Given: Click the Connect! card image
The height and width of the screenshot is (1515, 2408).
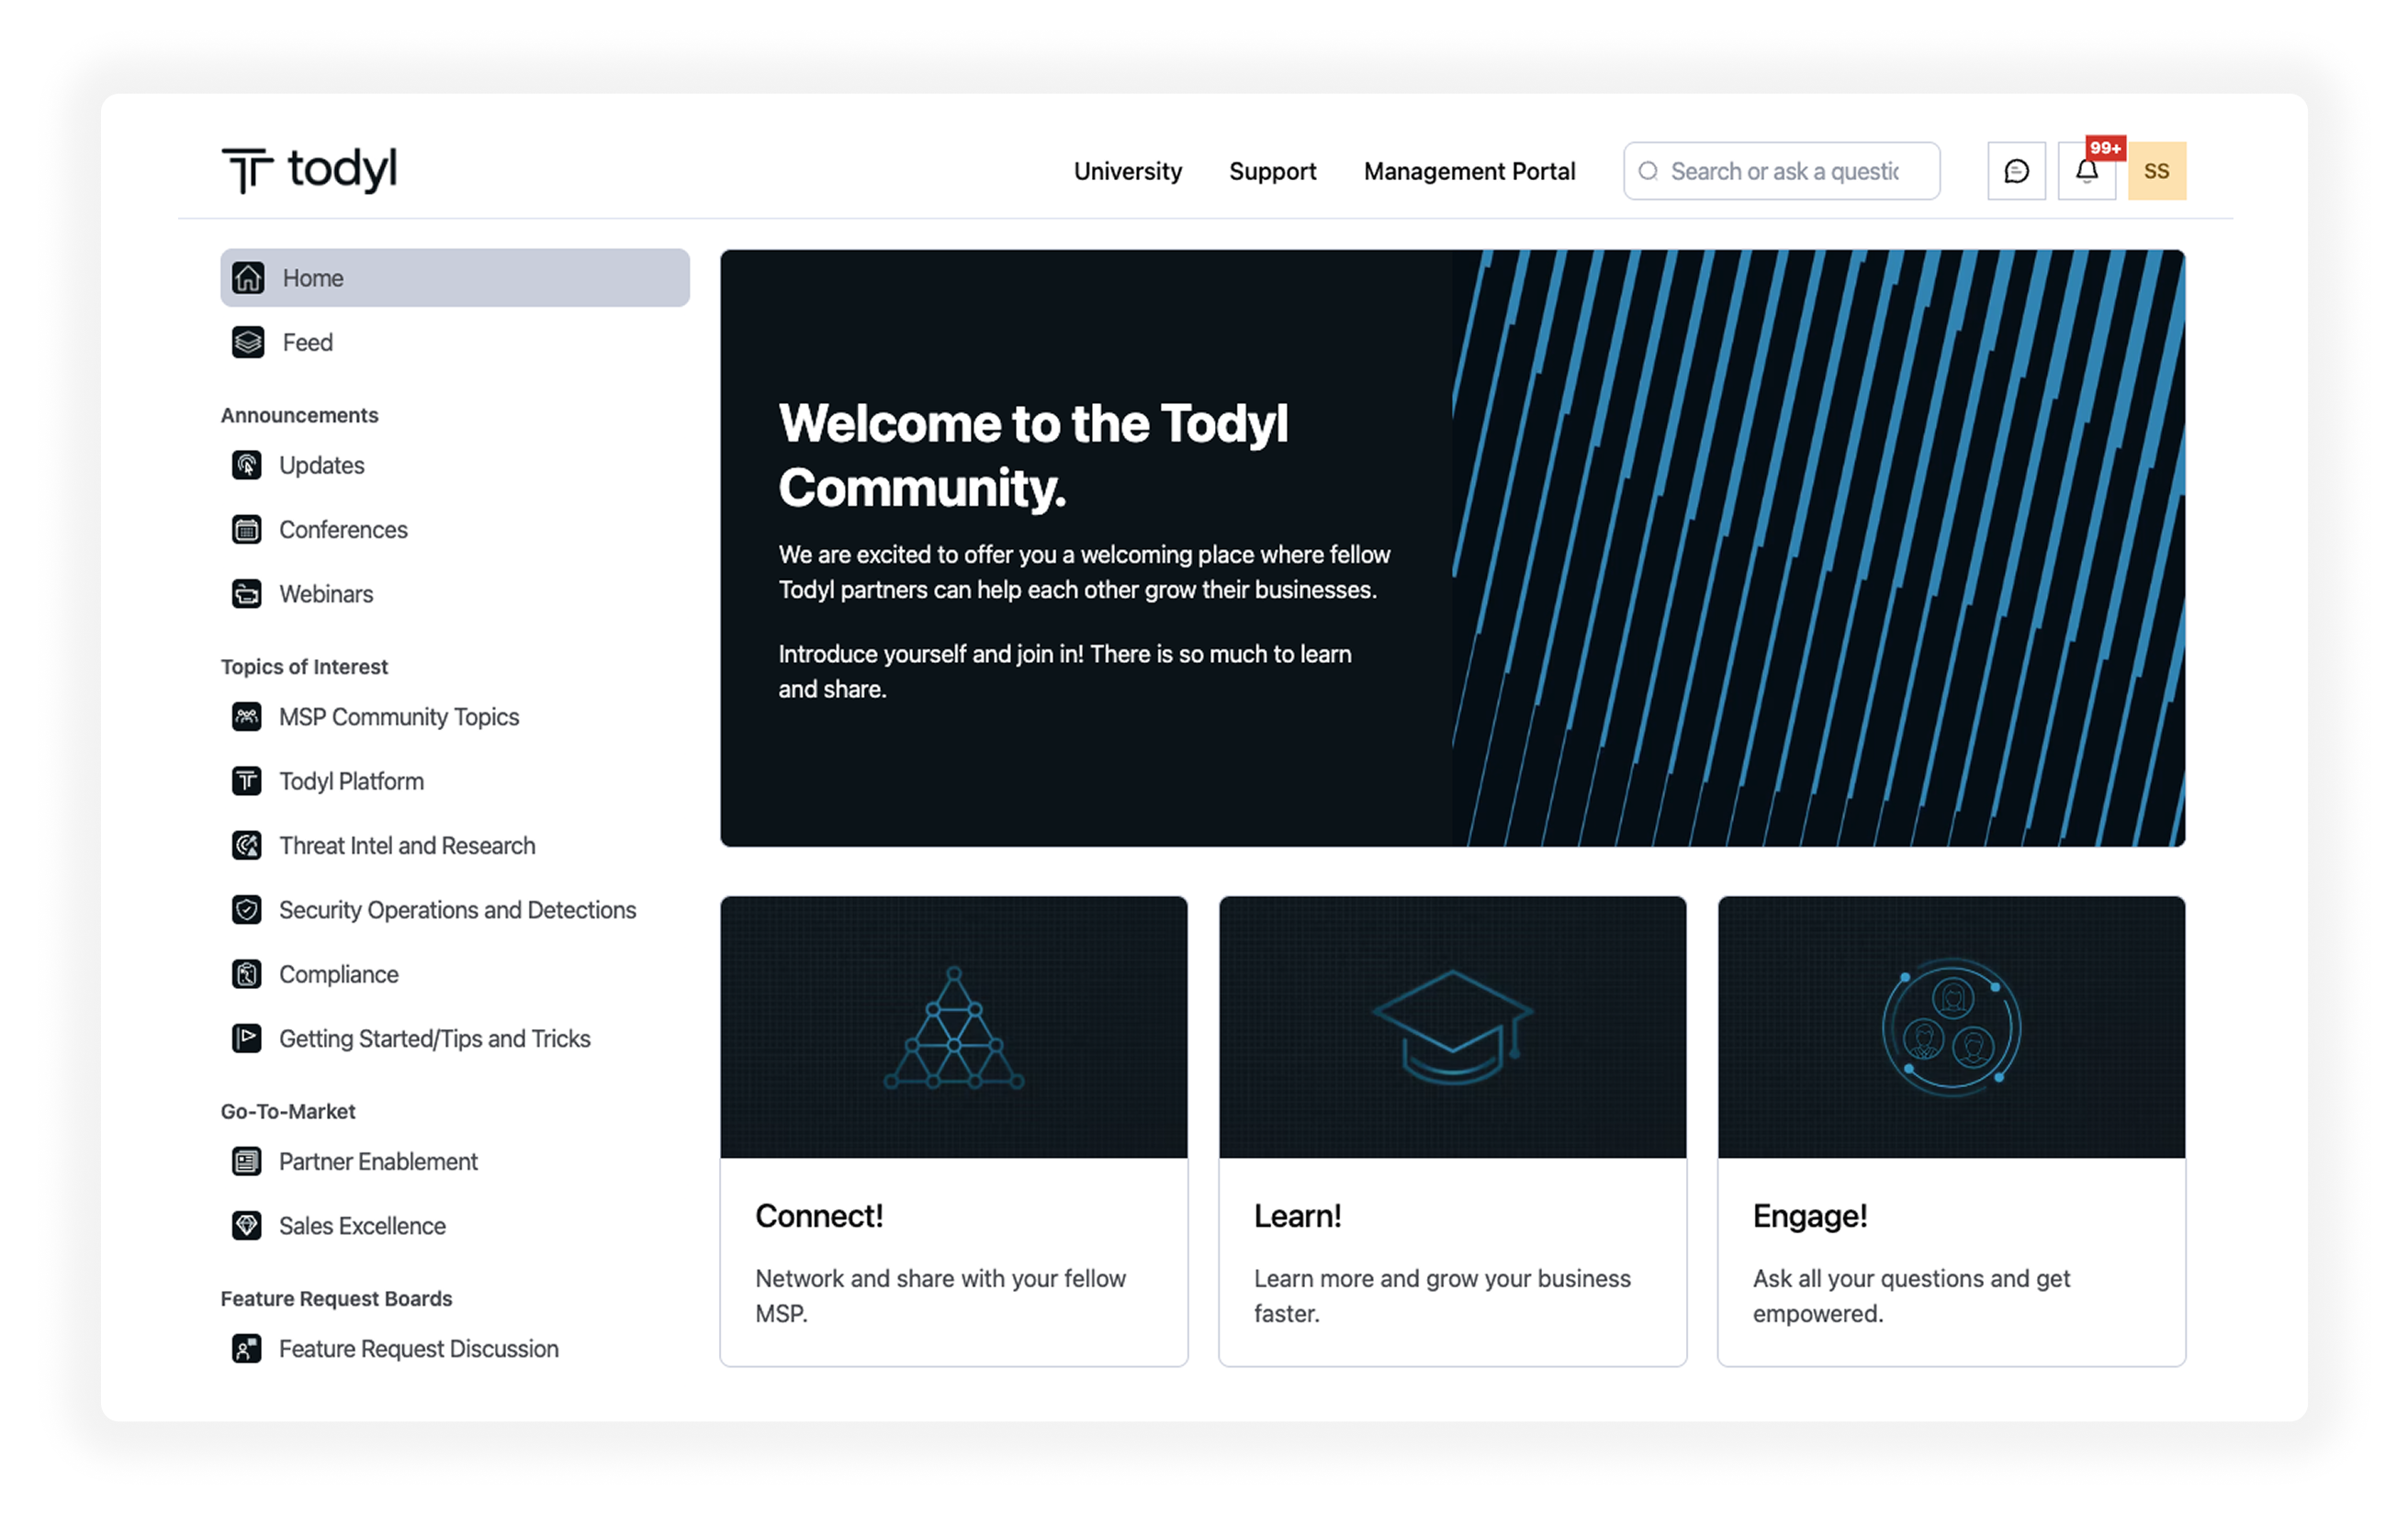Looking at the screenshot, I should click(x=954, y=1027).
